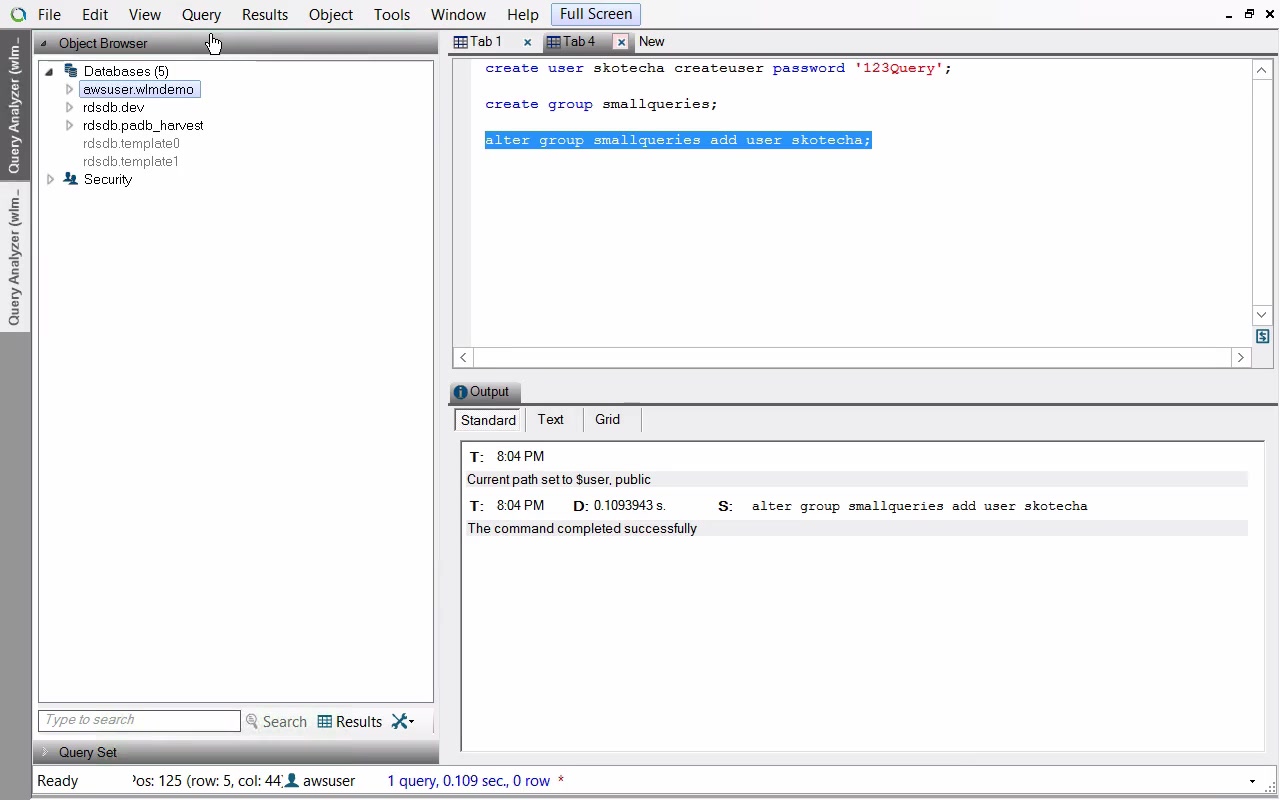Close Tab 4 with its X icon

[x=621, y=42]
